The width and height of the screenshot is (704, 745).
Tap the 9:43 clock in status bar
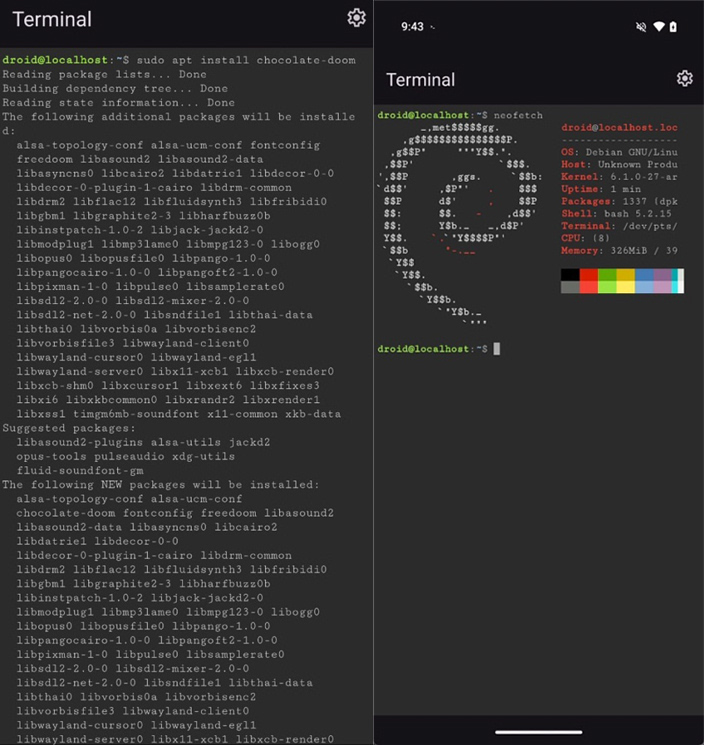(412, 27)
